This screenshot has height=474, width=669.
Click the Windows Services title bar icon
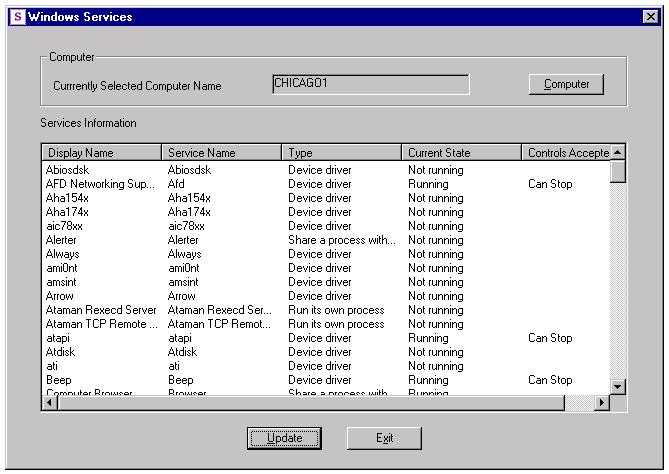18,17
